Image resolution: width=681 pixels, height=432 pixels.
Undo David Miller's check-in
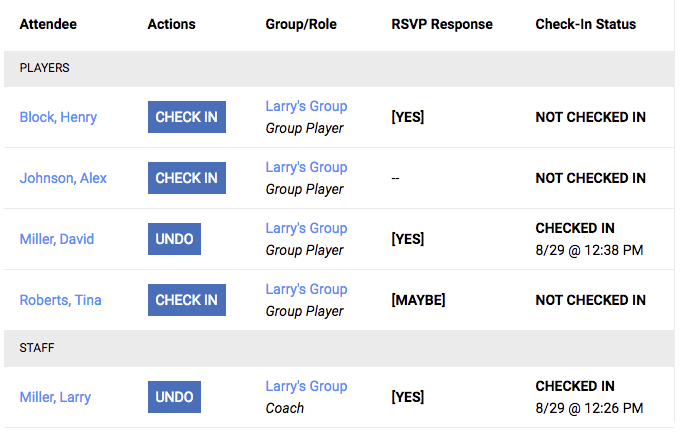pos(174,239)
